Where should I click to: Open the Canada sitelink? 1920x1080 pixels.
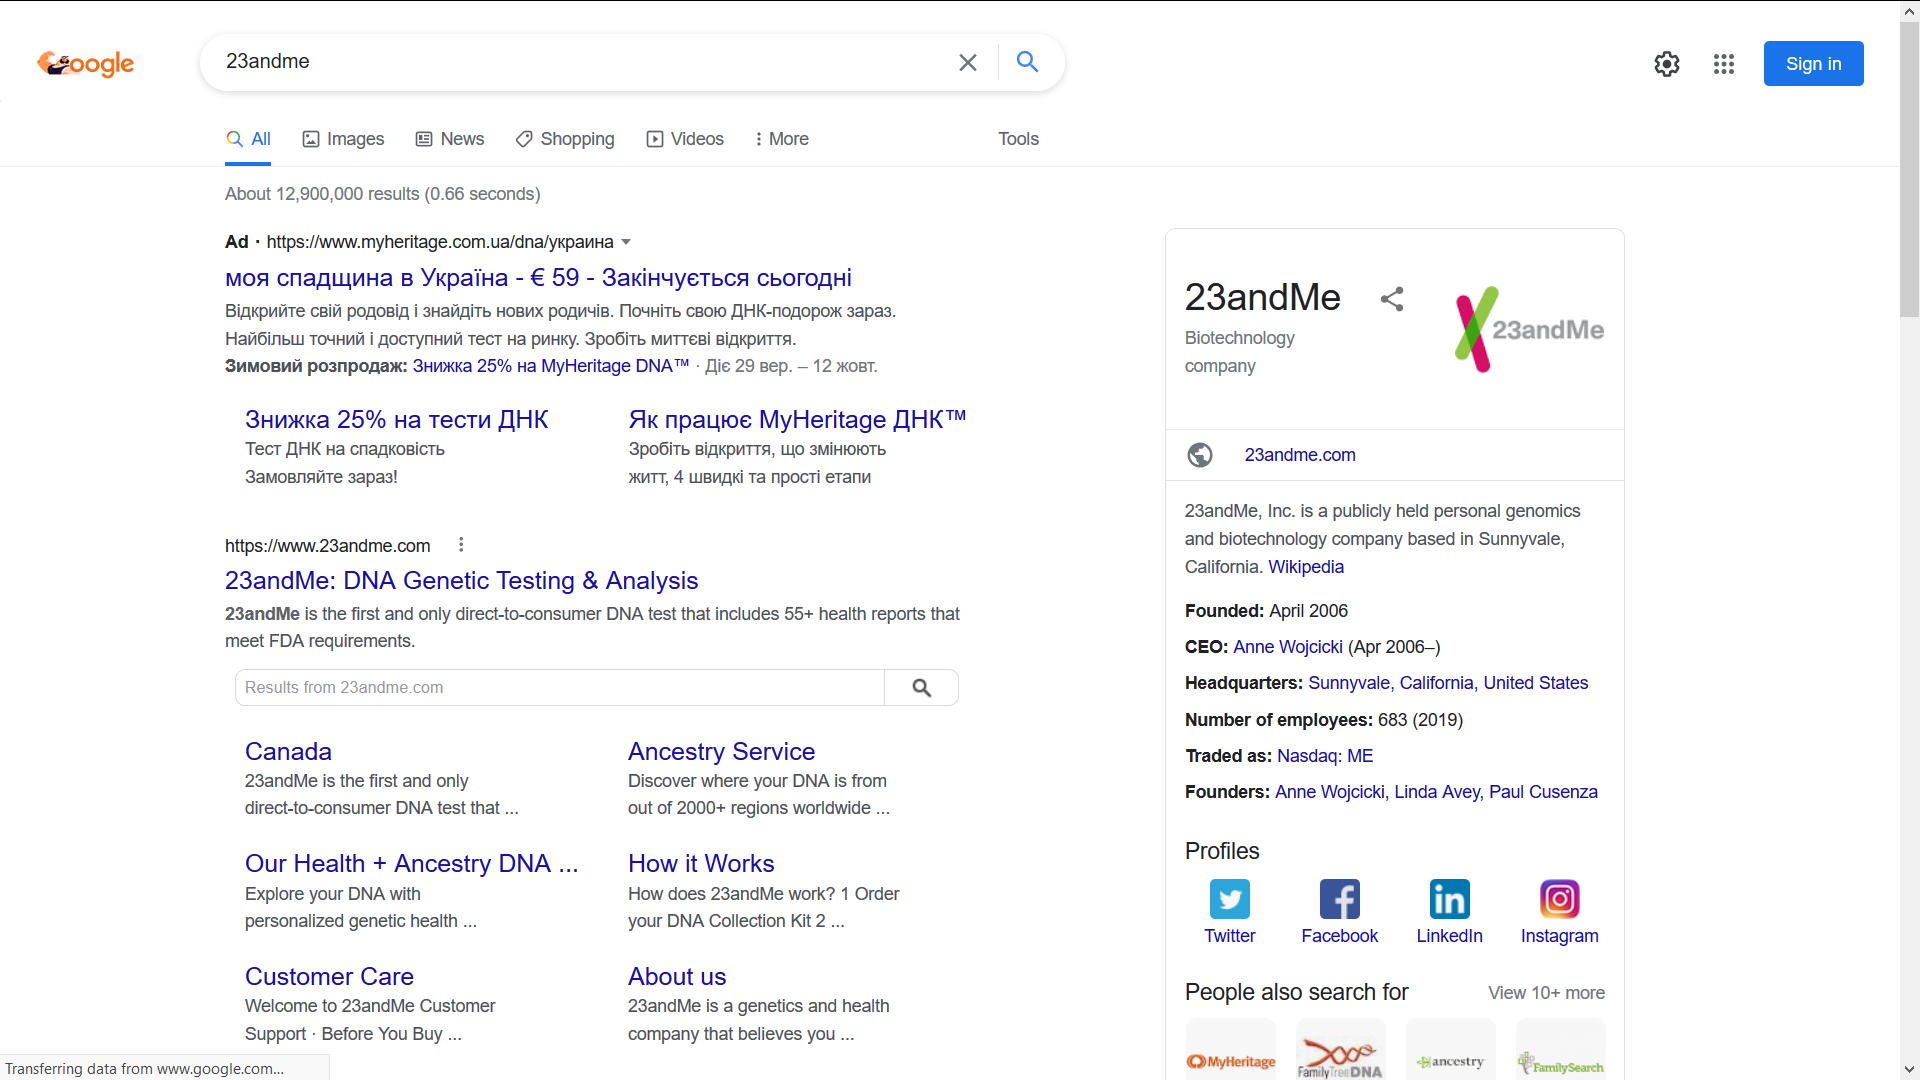pyautogui.click(x=288, y=751)
